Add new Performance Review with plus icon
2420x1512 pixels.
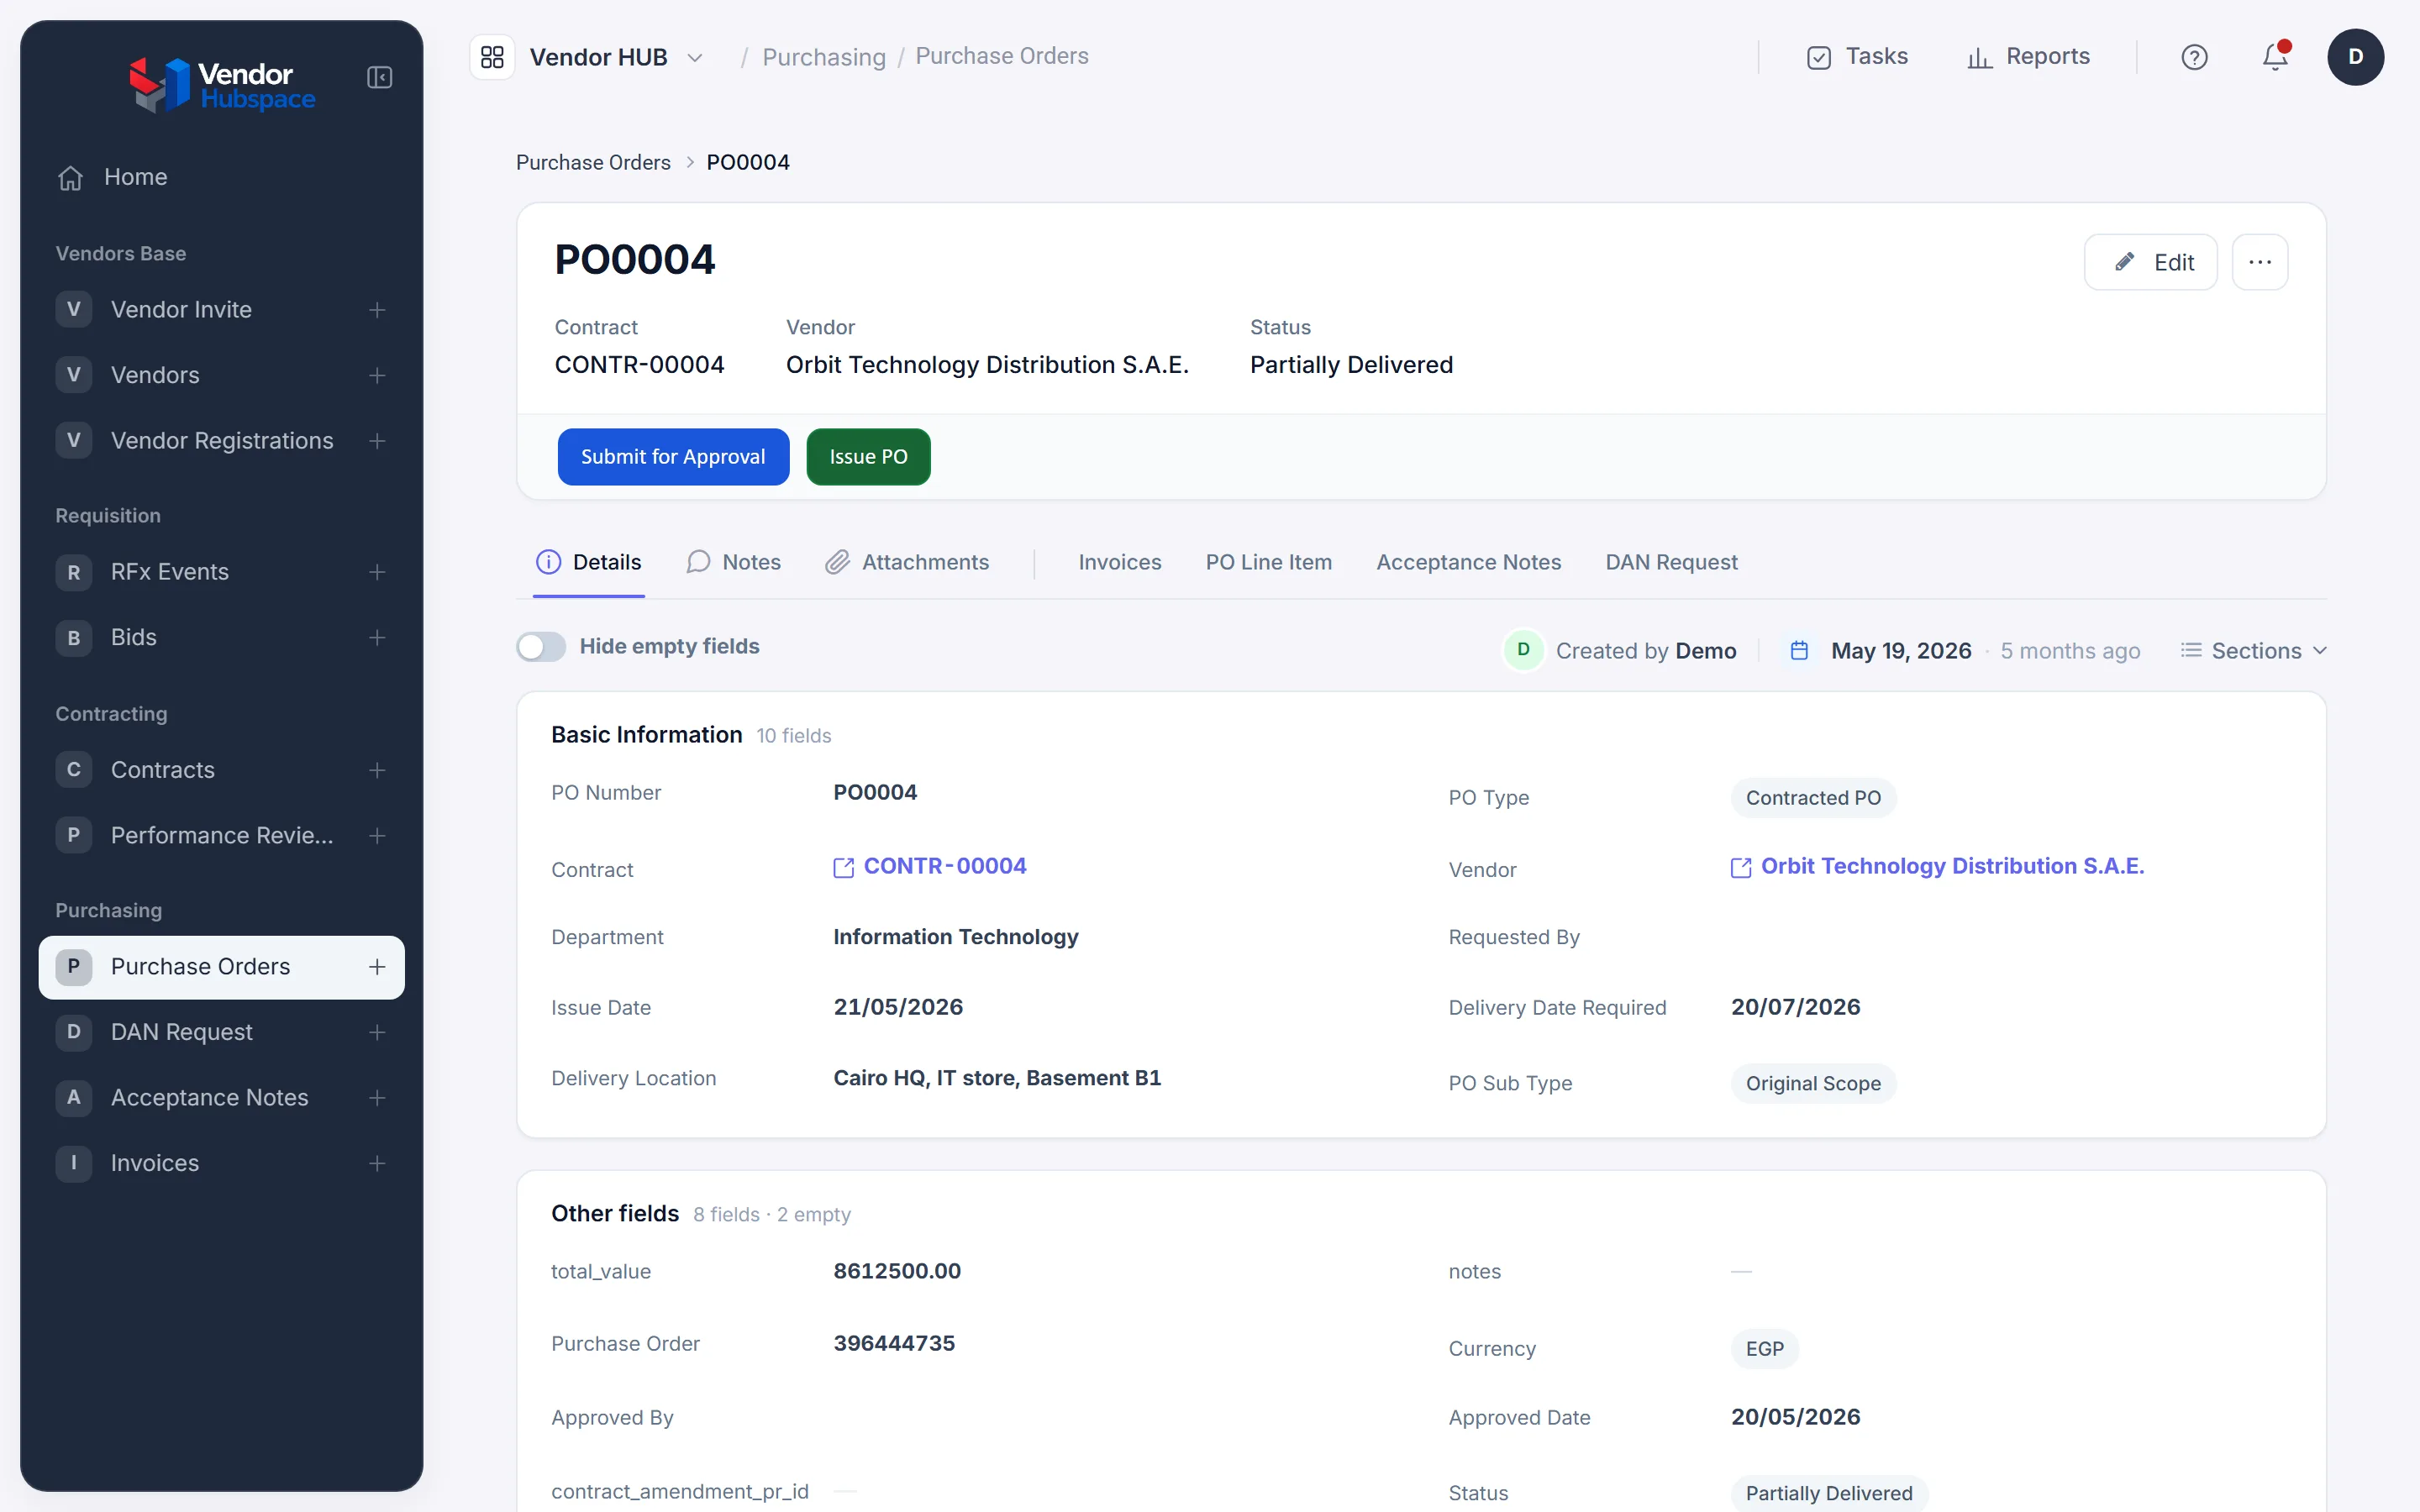click(377, 836)
